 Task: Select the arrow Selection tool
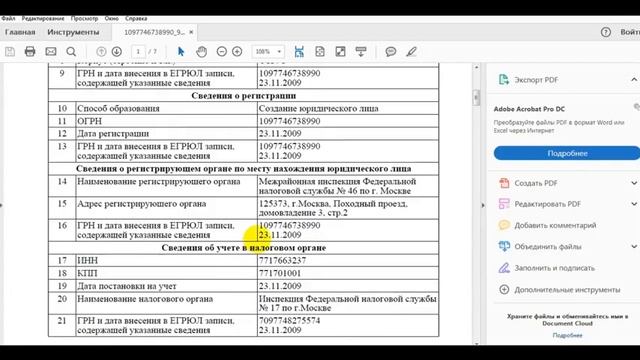181,51
